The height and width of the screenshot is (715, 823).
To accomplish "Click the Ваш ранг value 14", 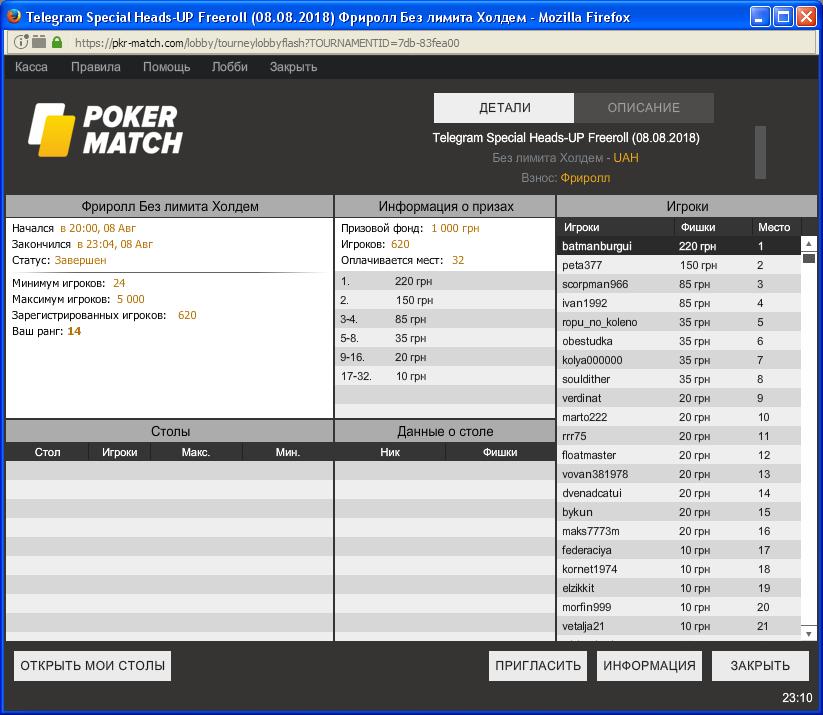I will pos(74,331).
